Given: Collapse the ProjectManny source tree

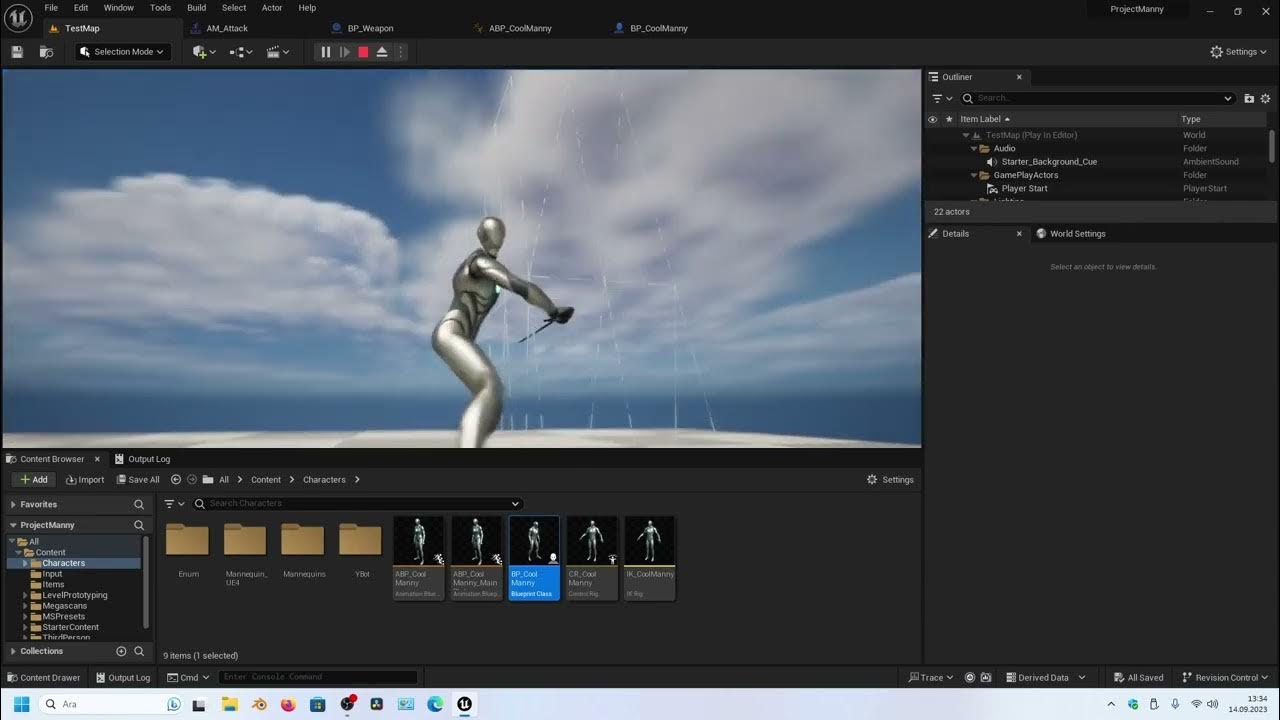Looking at the screenshot, I should pos(13,525).
